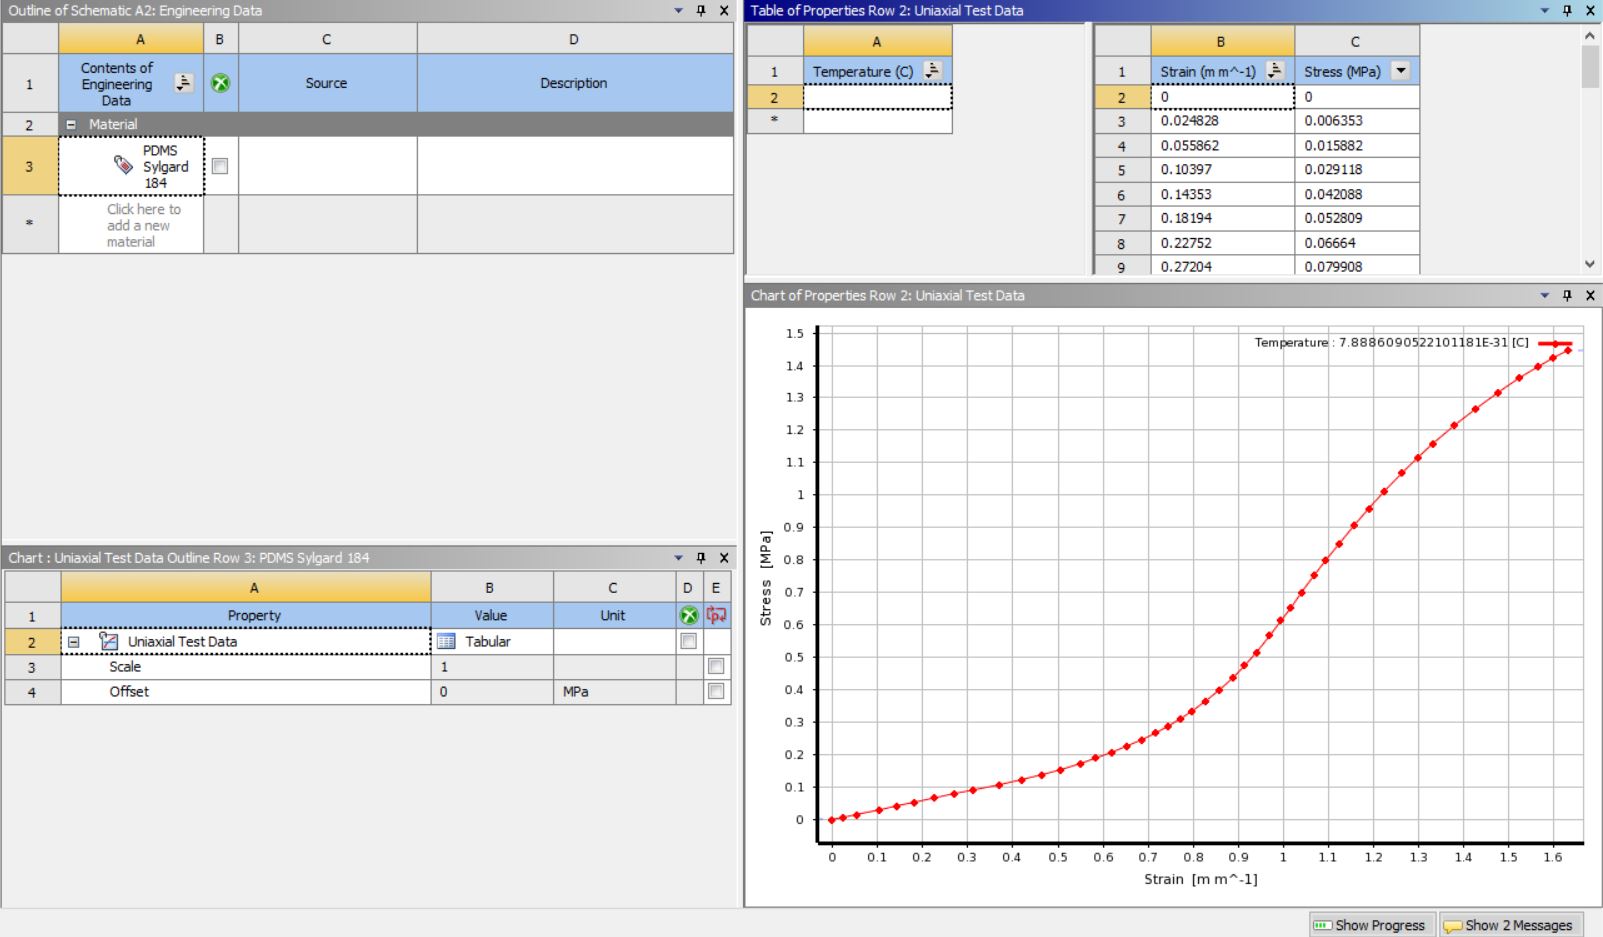The height and width of the screenshot is (937, 1603).
Task: Select stress cell 0.06664
Action: 1357,243
